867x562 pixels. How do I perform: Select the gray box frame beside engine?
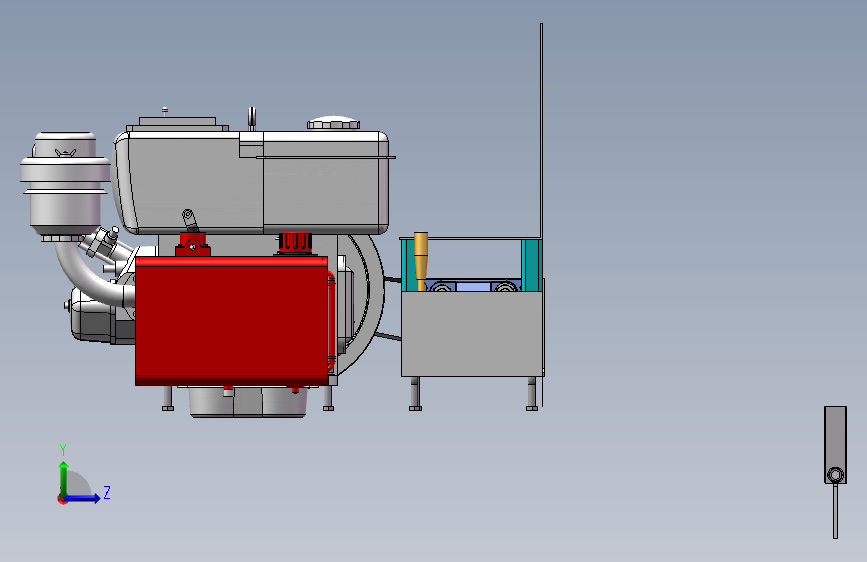(x=472, y=334)
